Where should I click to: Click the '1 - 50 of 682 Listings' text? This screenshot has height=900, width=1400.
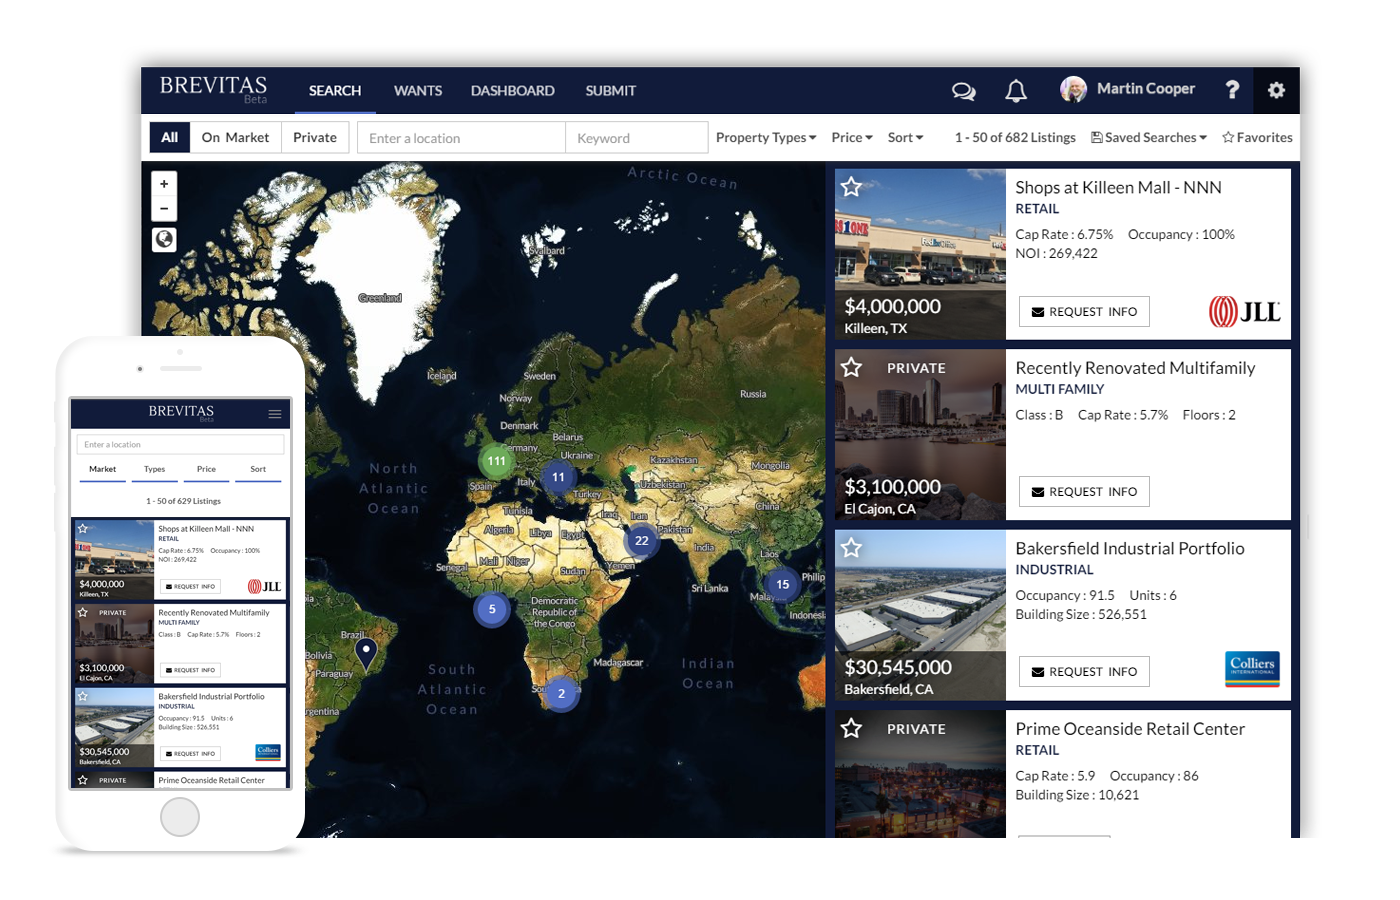pos(1015,137)
